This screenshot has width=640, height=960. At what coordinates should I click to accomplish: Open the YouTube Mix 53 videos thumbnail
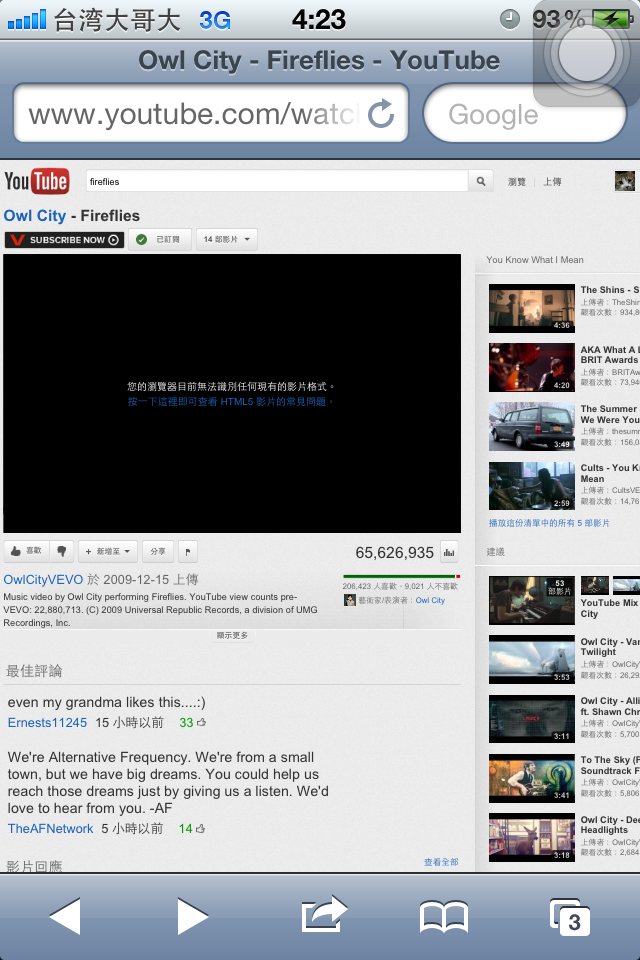(x=532, y=600)
